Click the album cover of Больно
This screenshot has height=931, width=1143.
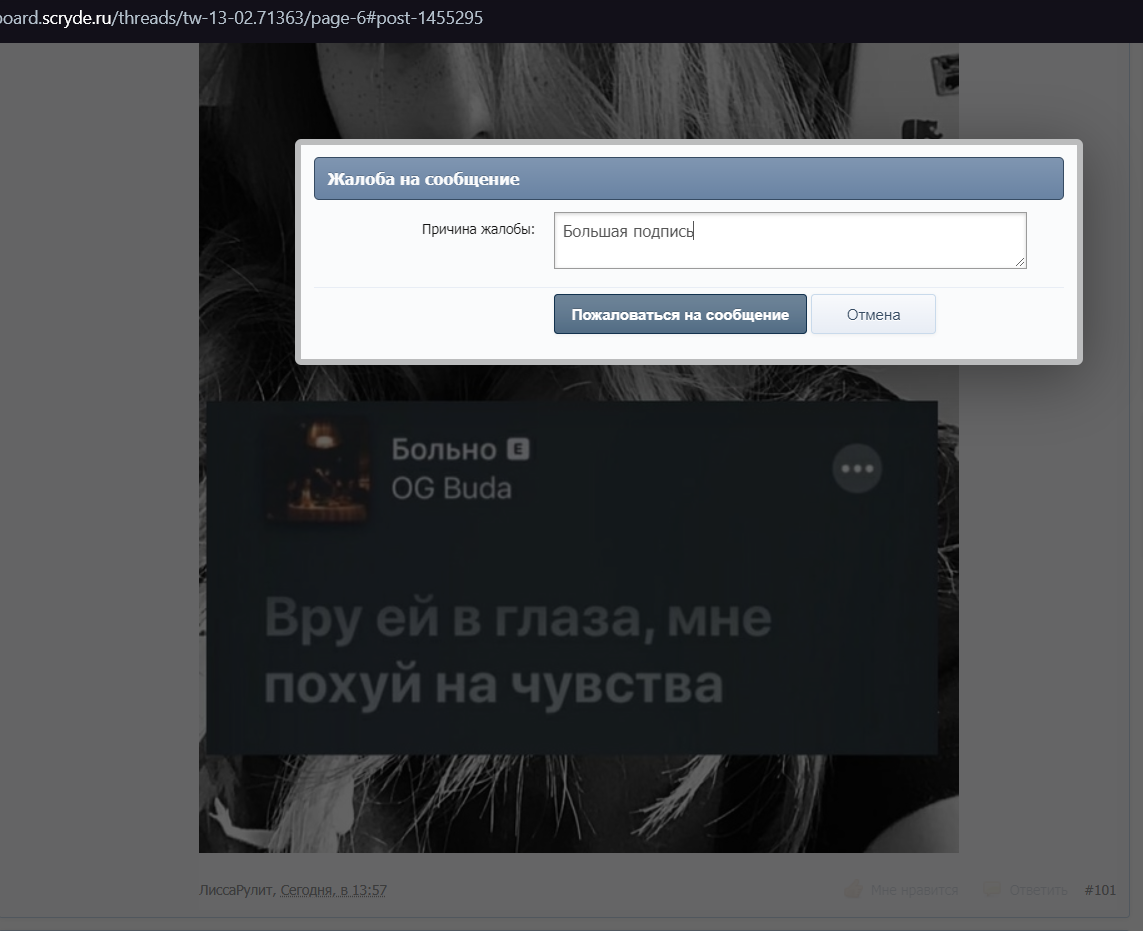(x=315, y=469)
